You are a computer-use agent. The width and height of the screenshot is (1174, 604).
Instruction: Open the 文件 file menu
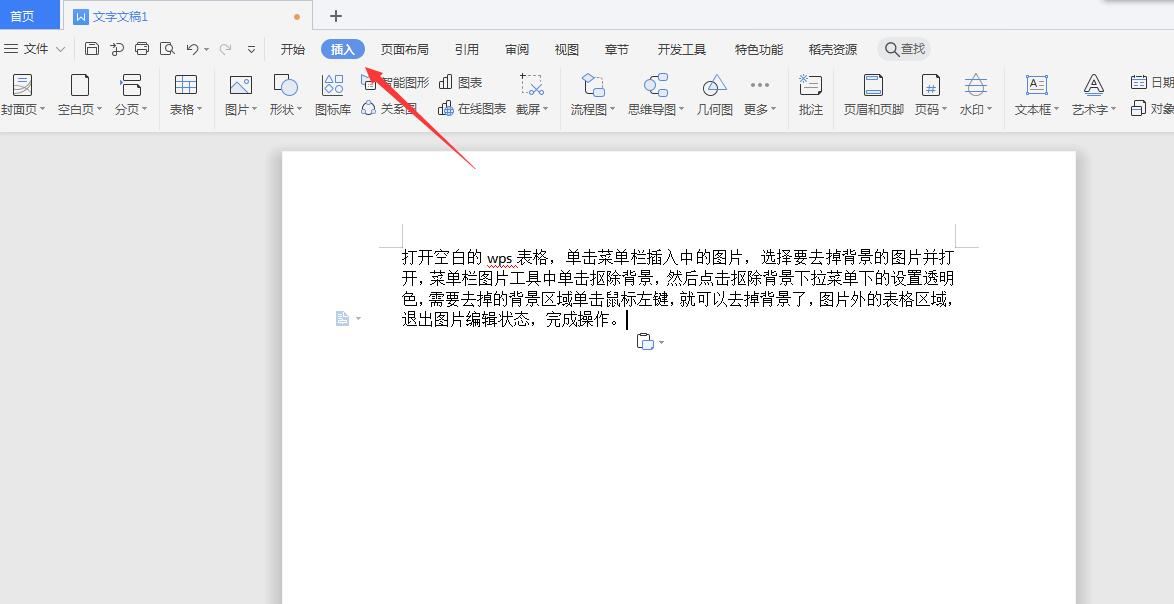coord(35,48)
